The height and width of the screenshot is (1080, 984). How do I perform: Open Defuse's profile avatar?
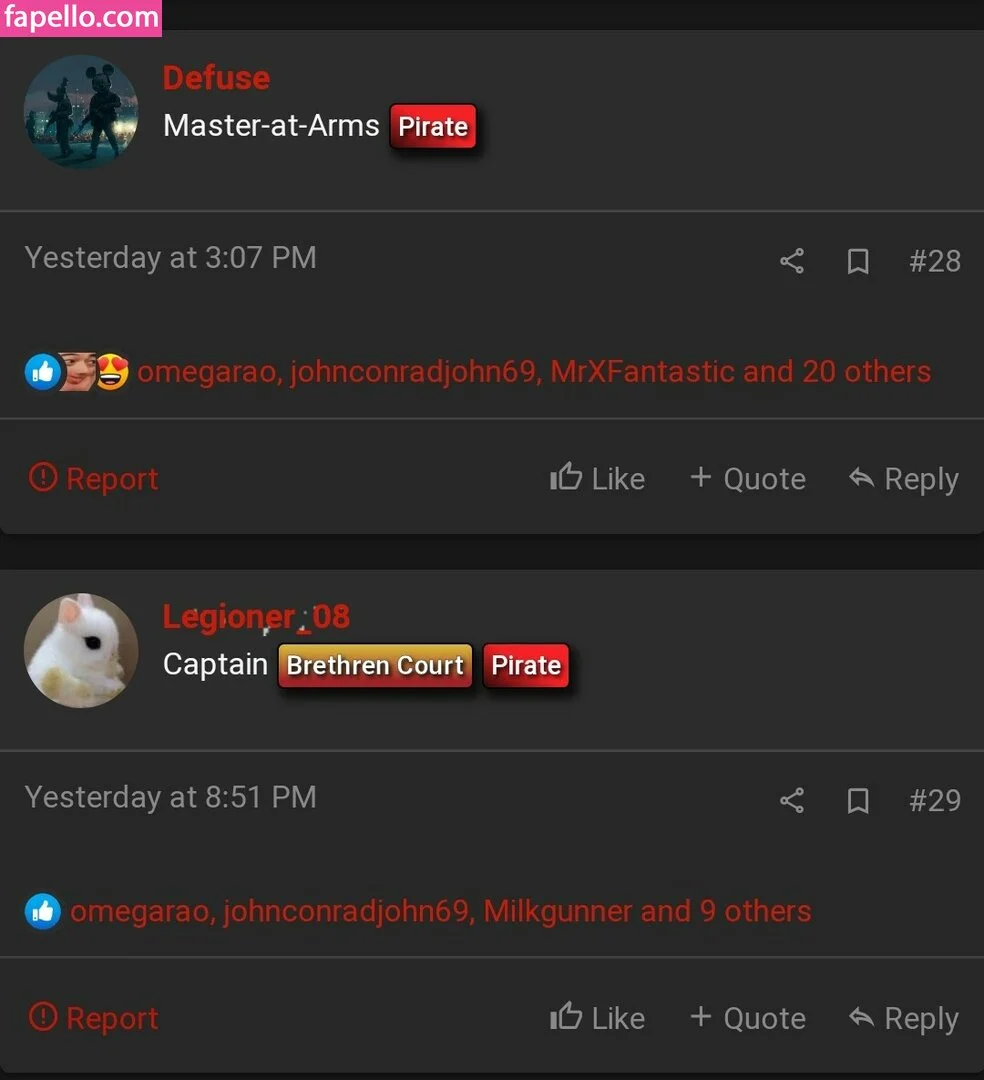[x=81, y=112]
